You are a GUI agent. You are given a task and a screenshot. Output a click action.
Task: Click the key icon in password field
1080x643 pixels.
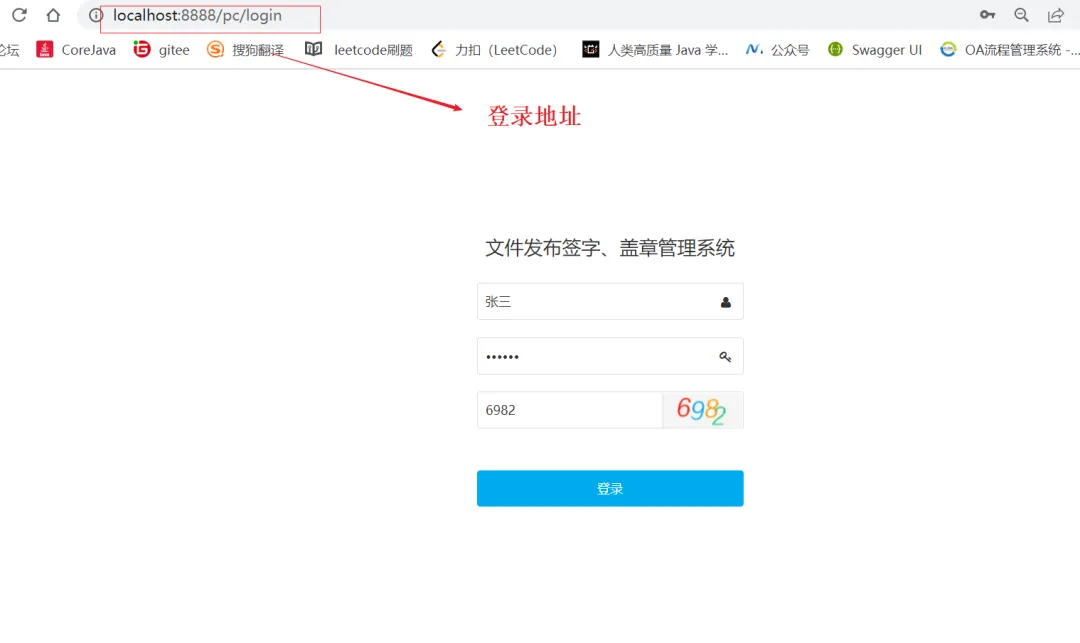pyautogui.click(x=725, y=356)
